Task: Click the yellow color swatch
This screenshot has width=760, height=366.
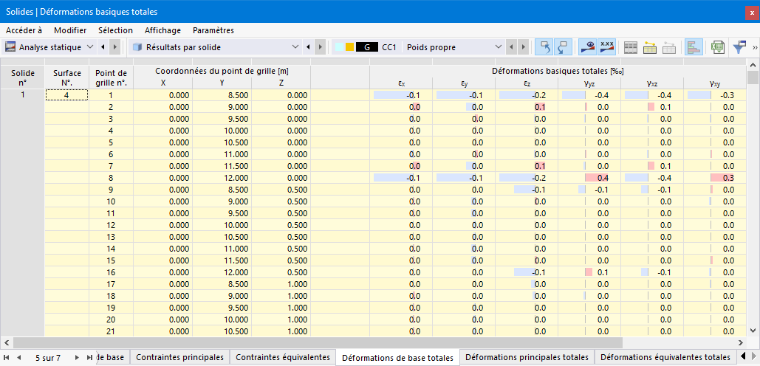Action: pyautogui.click(x=349, y=48)
